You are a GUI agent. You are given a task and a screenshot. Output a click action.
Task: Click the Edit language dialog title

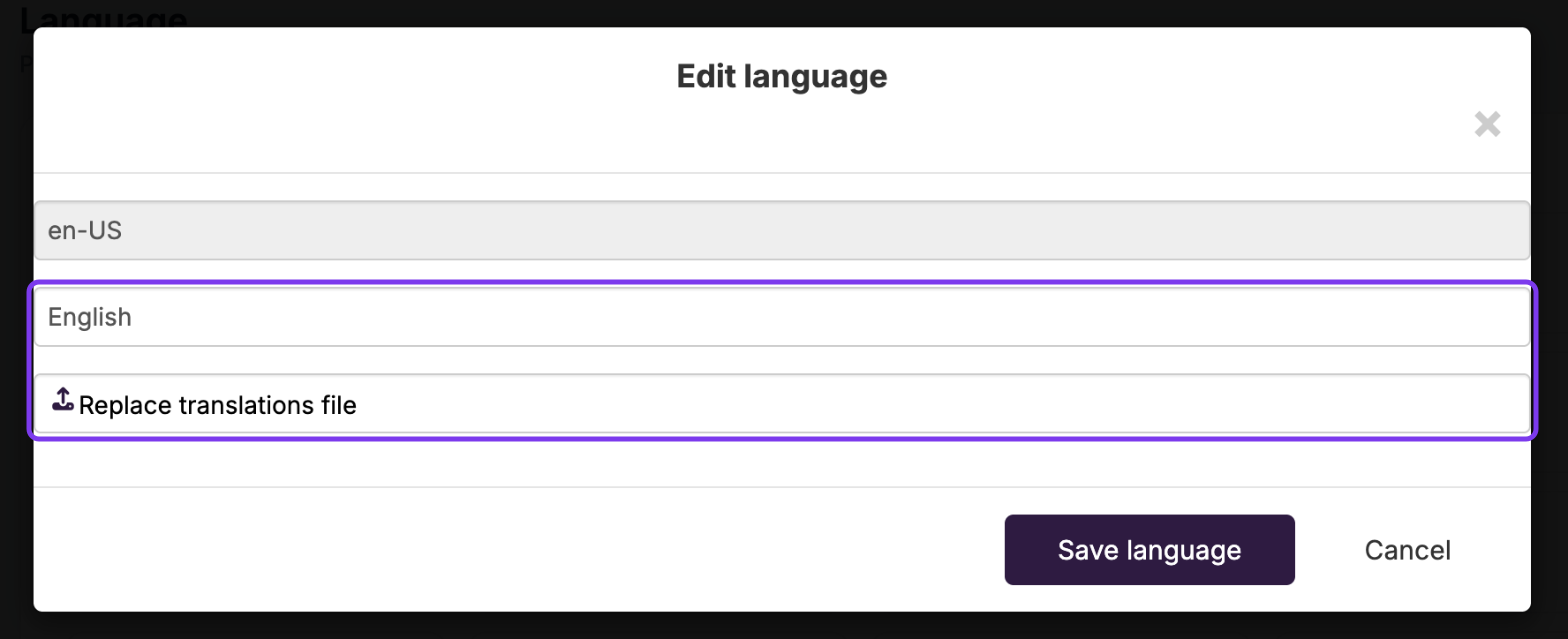click(782, 76)
